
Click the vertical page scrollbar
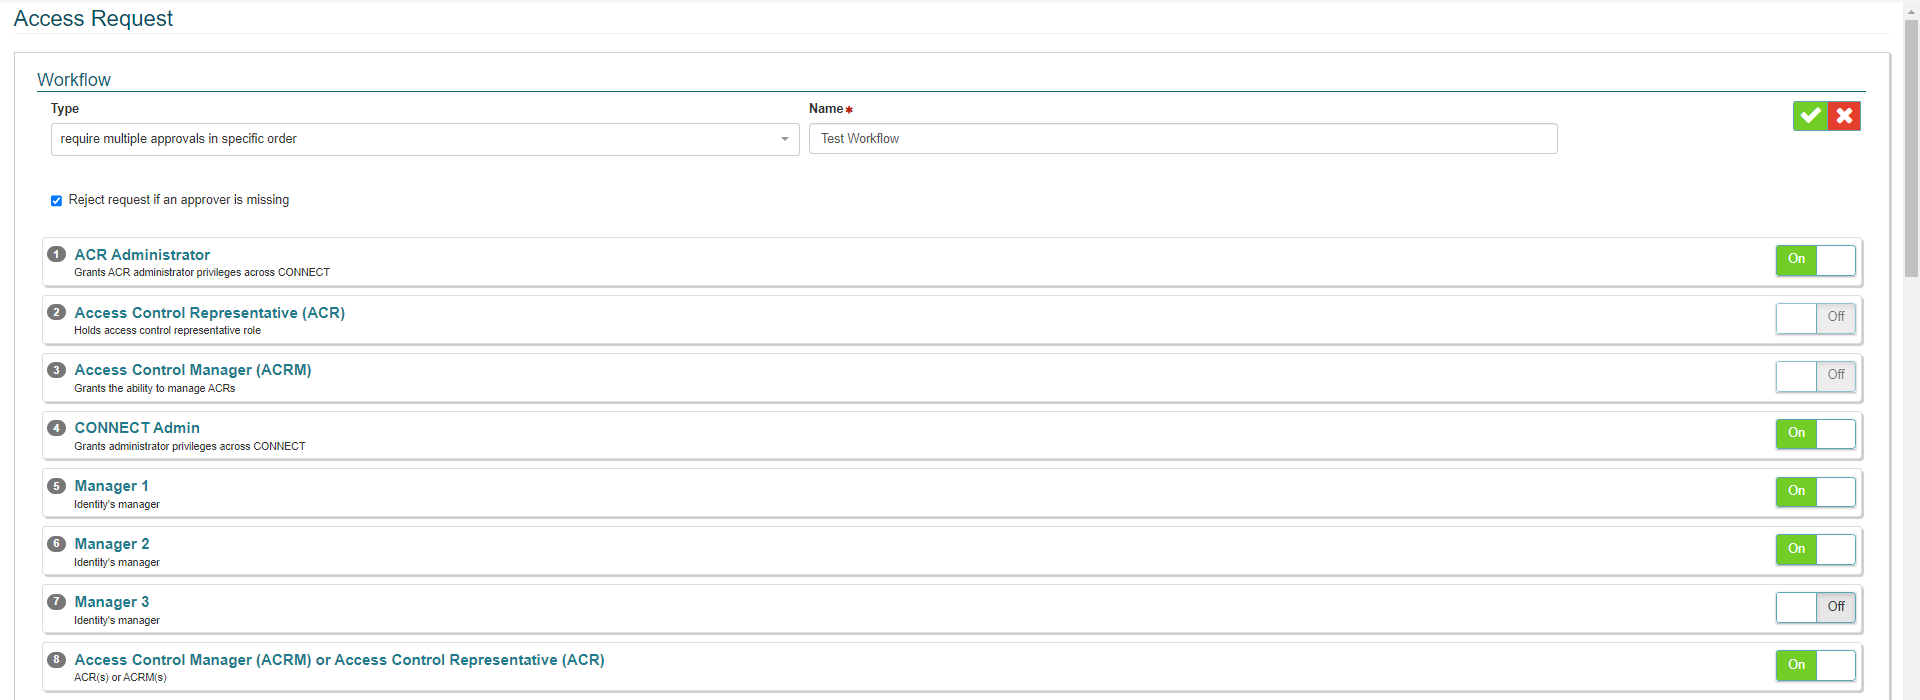point(1911,150)
